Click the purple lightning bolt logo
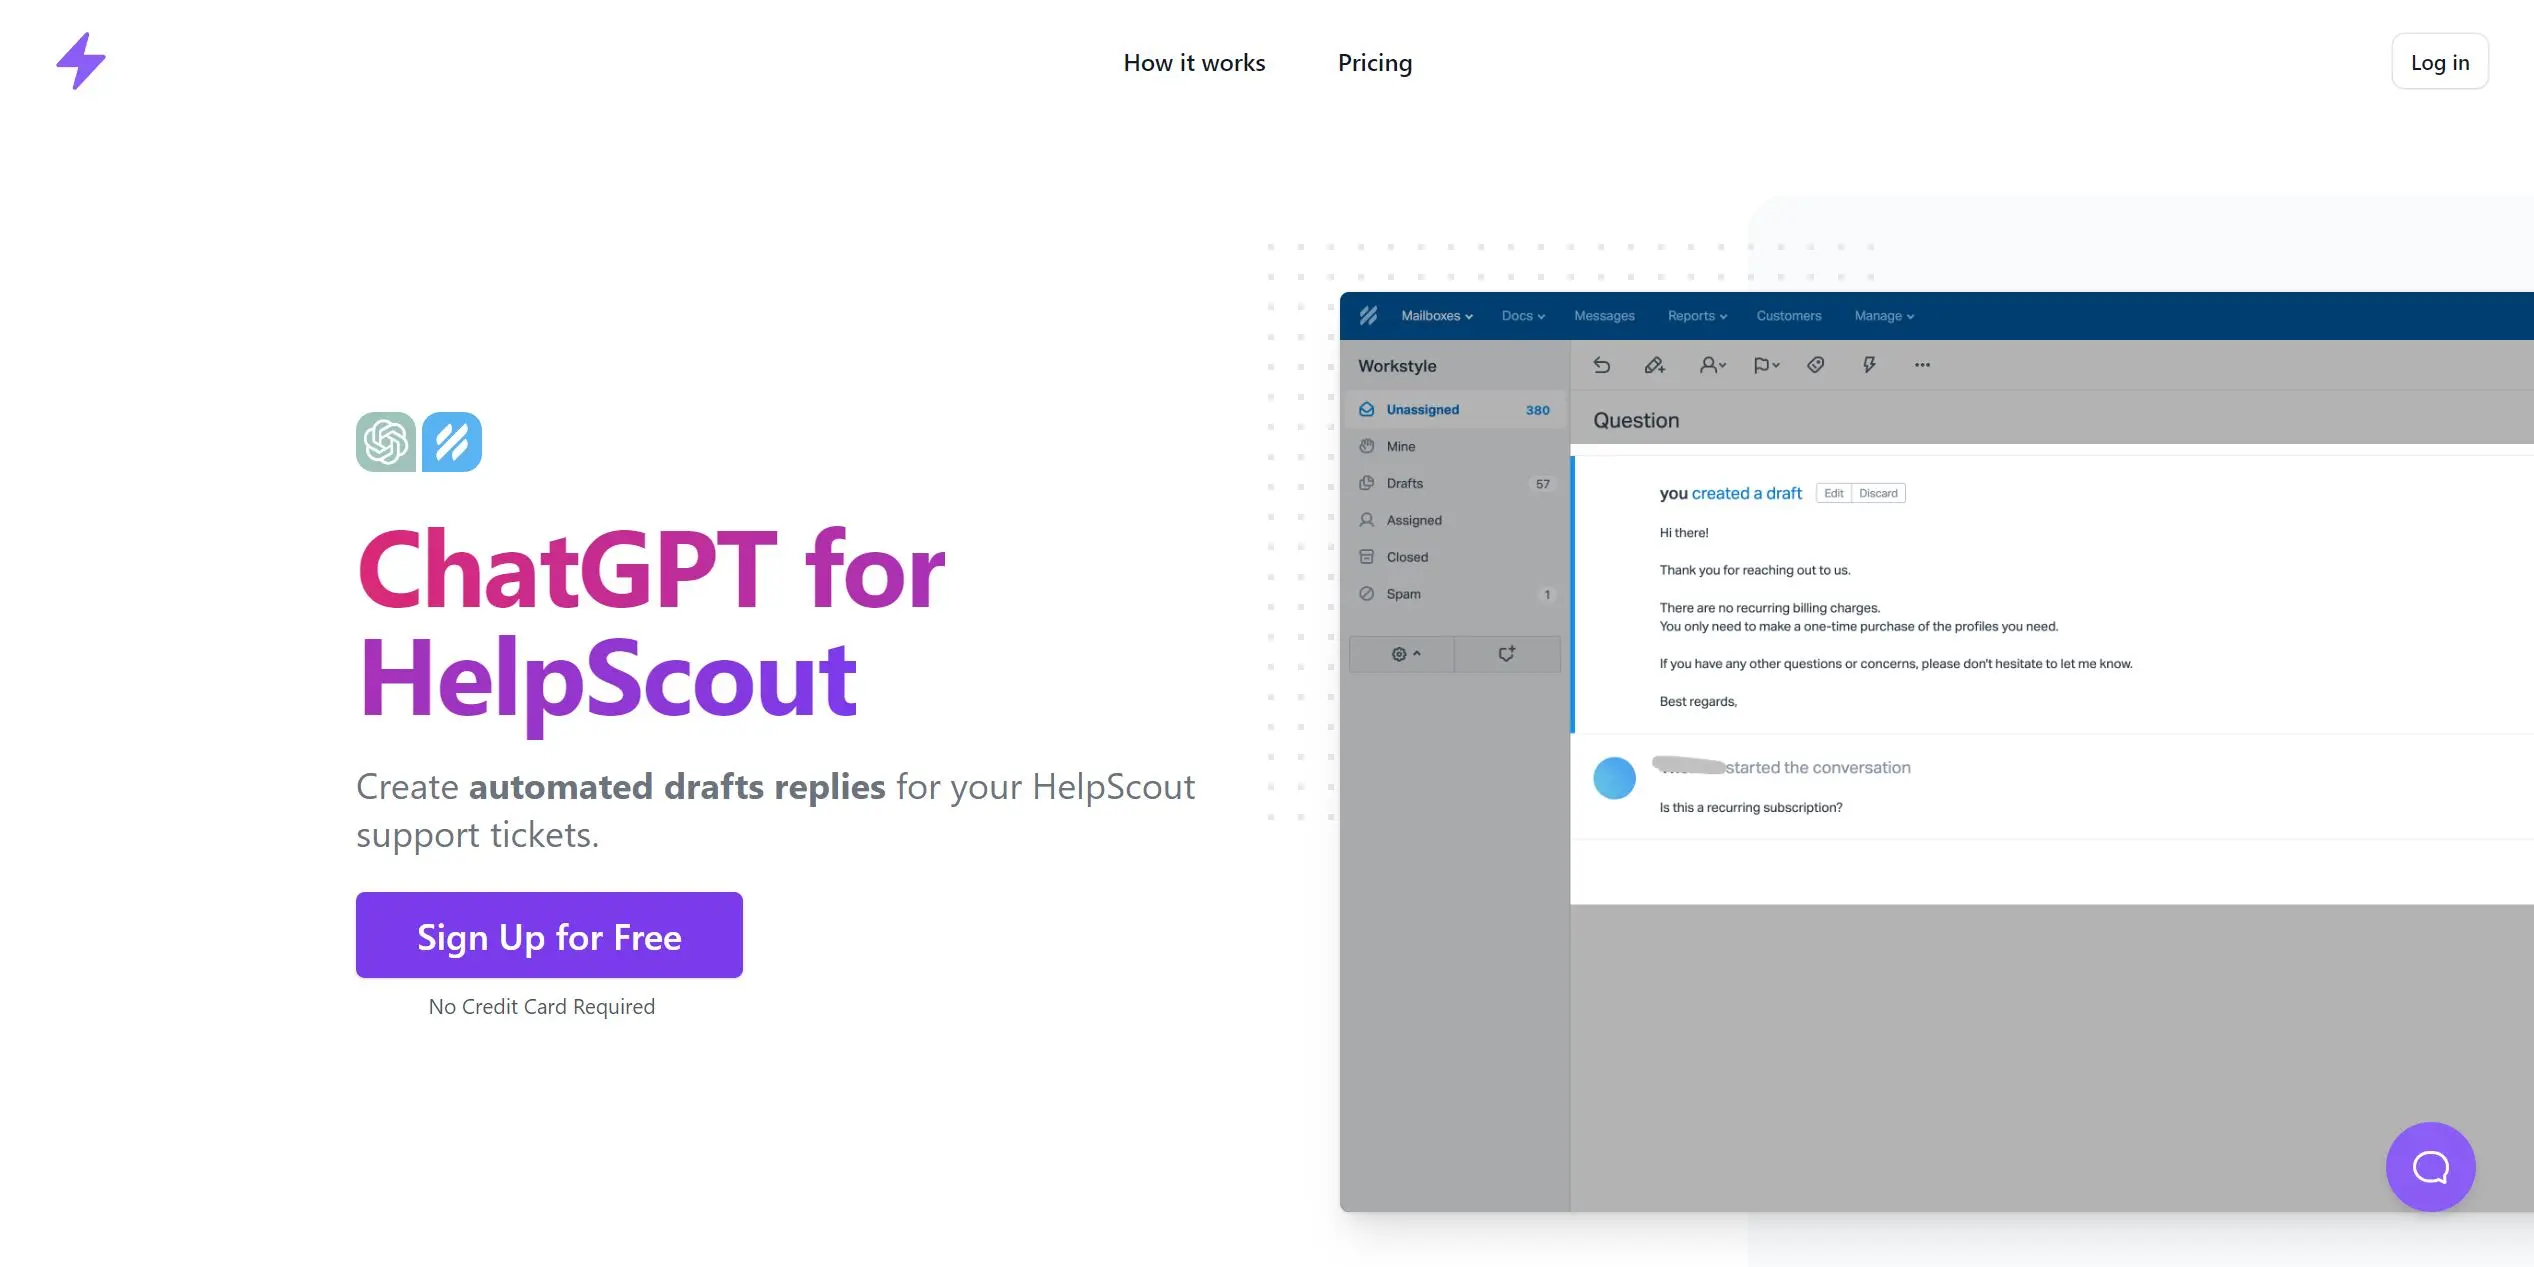The height and width of the screenshot is (1267, 2534). 81,61
